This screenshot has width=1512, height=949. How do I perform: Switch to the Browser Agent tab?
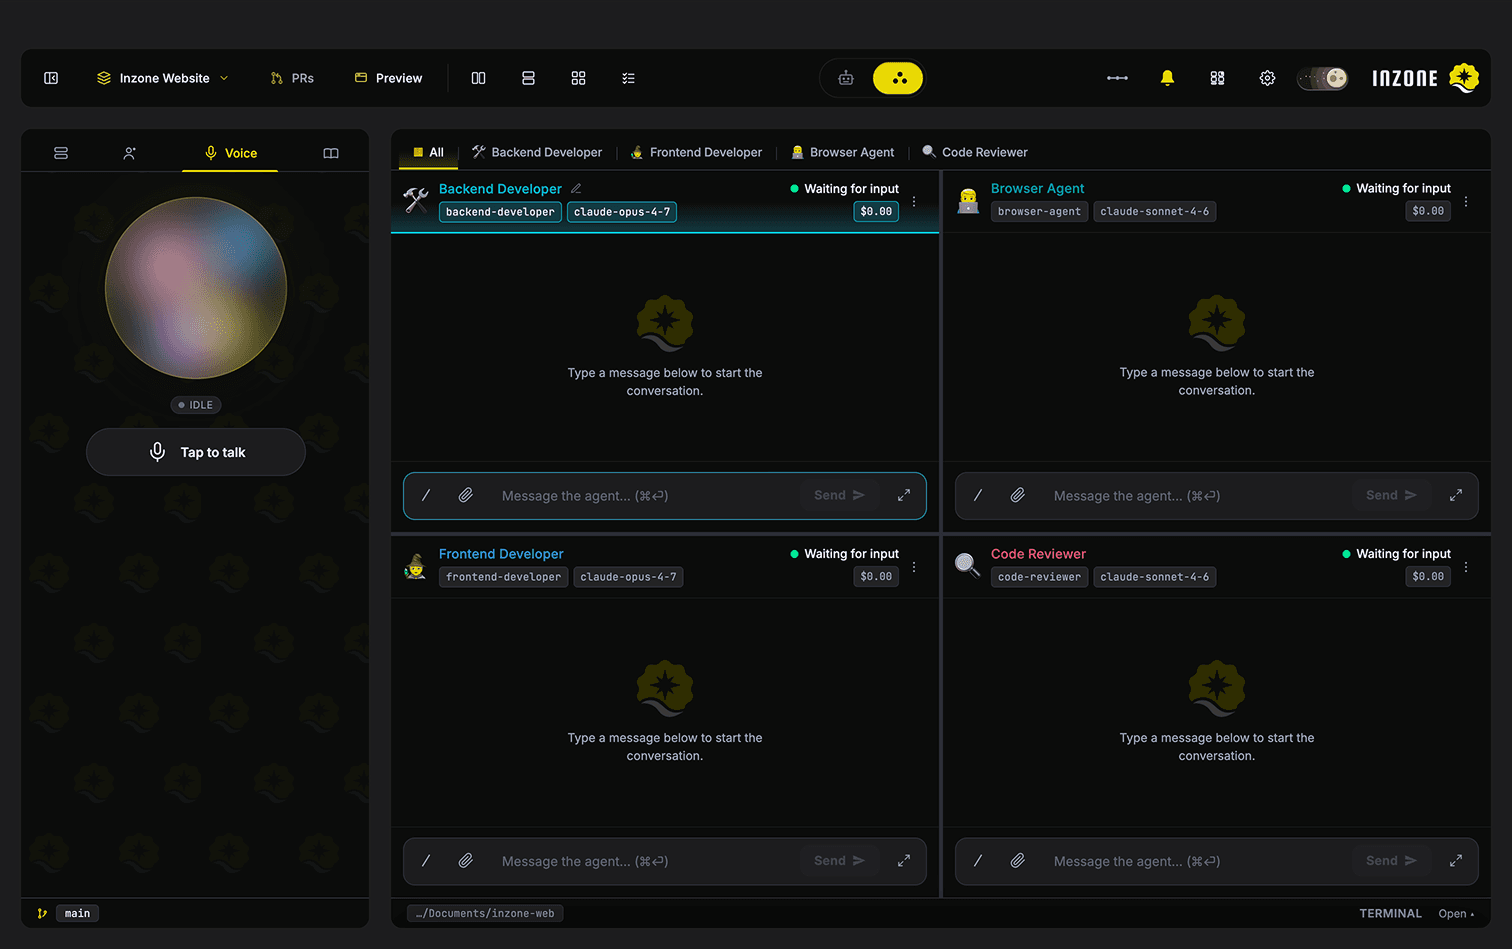tap(843, 152)
